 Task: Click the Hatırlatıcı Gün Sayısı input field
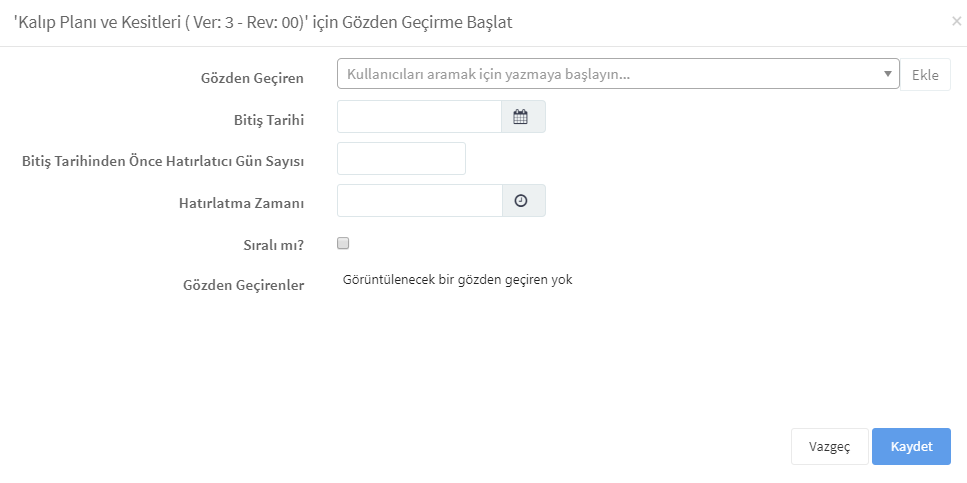pos(401,159)
